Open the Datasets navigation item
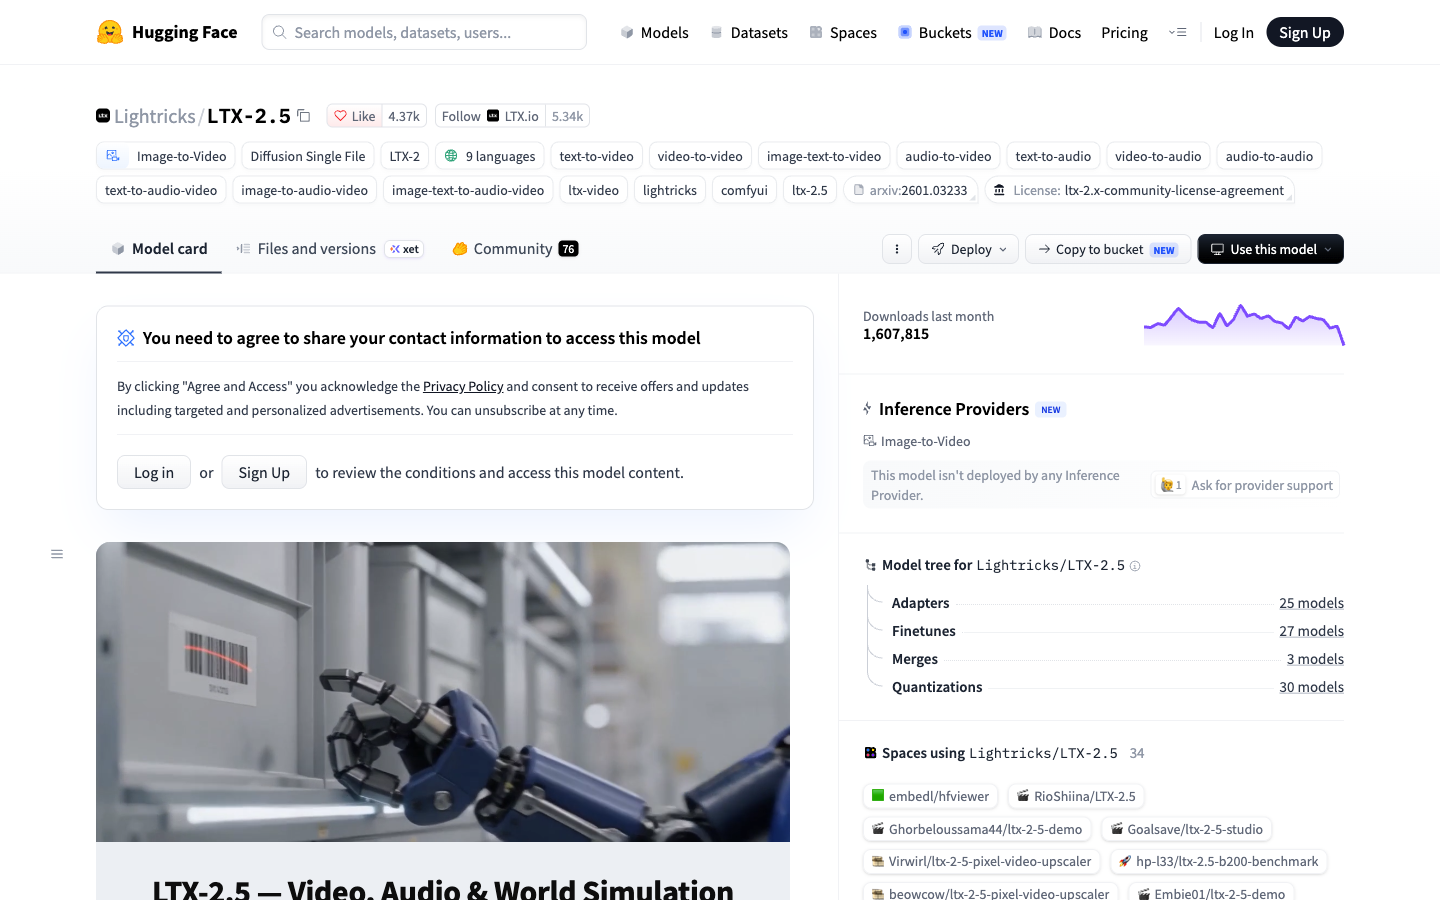Screen dimensions: 1440x900 pos(749,32)
